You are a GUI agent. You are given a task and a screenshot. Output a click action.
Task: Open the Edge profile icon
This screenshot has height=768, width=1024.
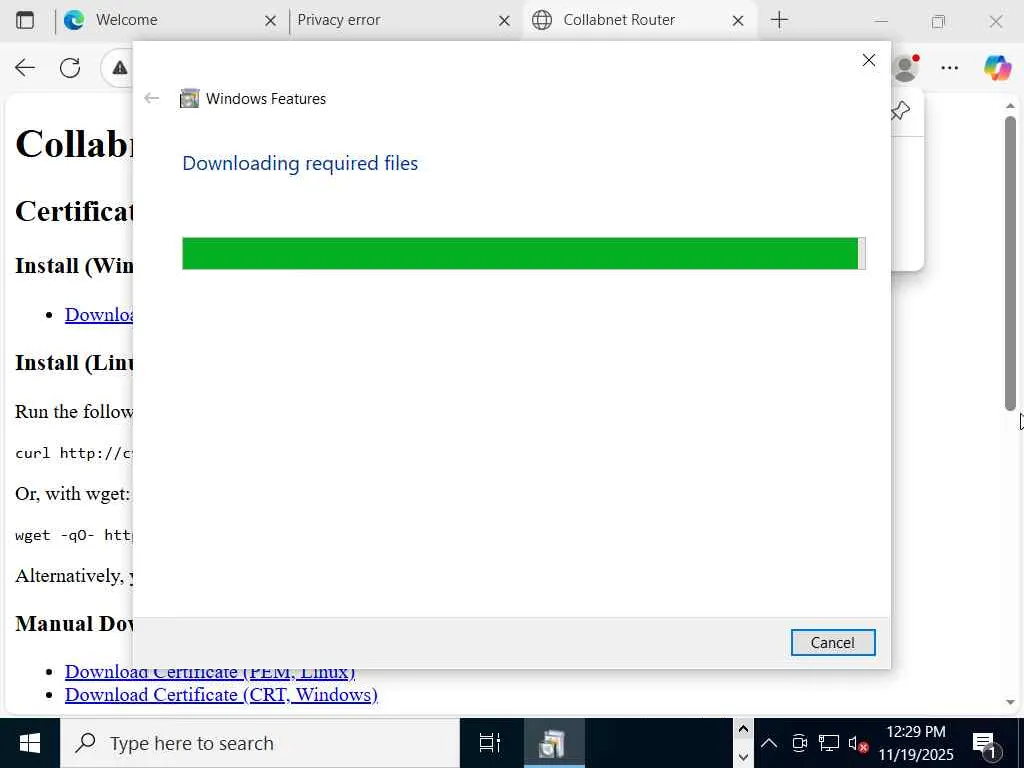coord(906,67)
